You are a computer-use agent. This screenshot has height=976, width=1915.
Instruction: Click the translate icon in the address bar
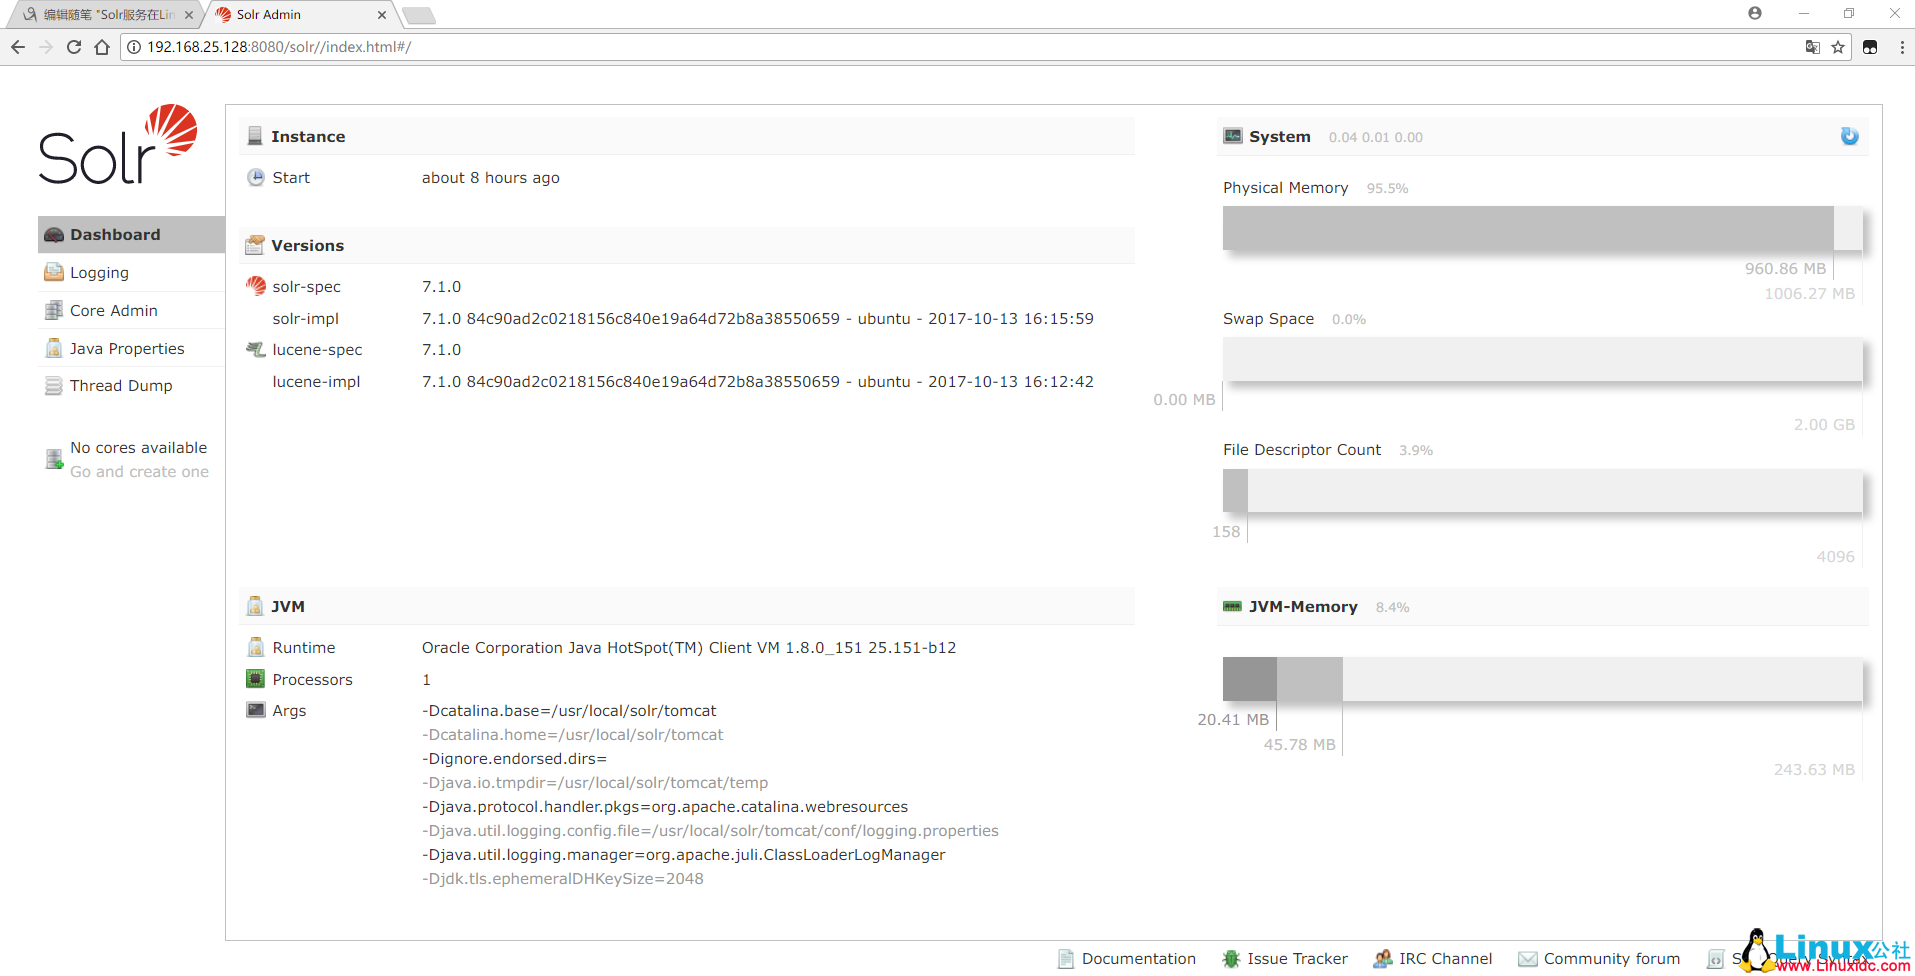coord(1812,47)
